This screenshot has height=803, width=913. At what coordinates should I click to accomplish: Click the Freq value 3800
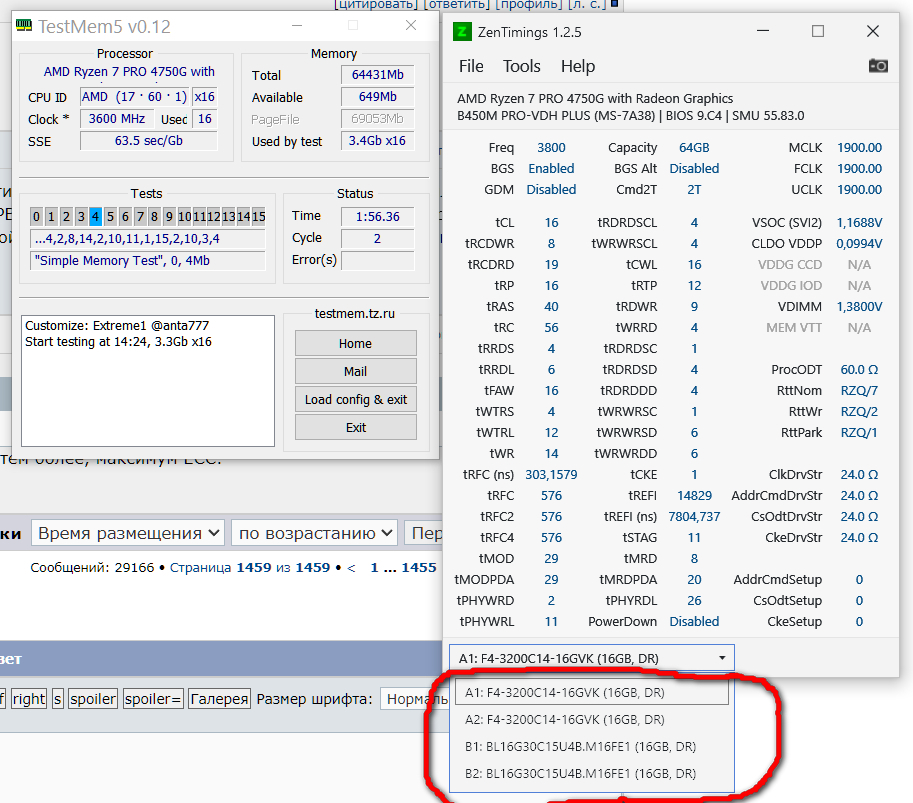coord(551,147)
